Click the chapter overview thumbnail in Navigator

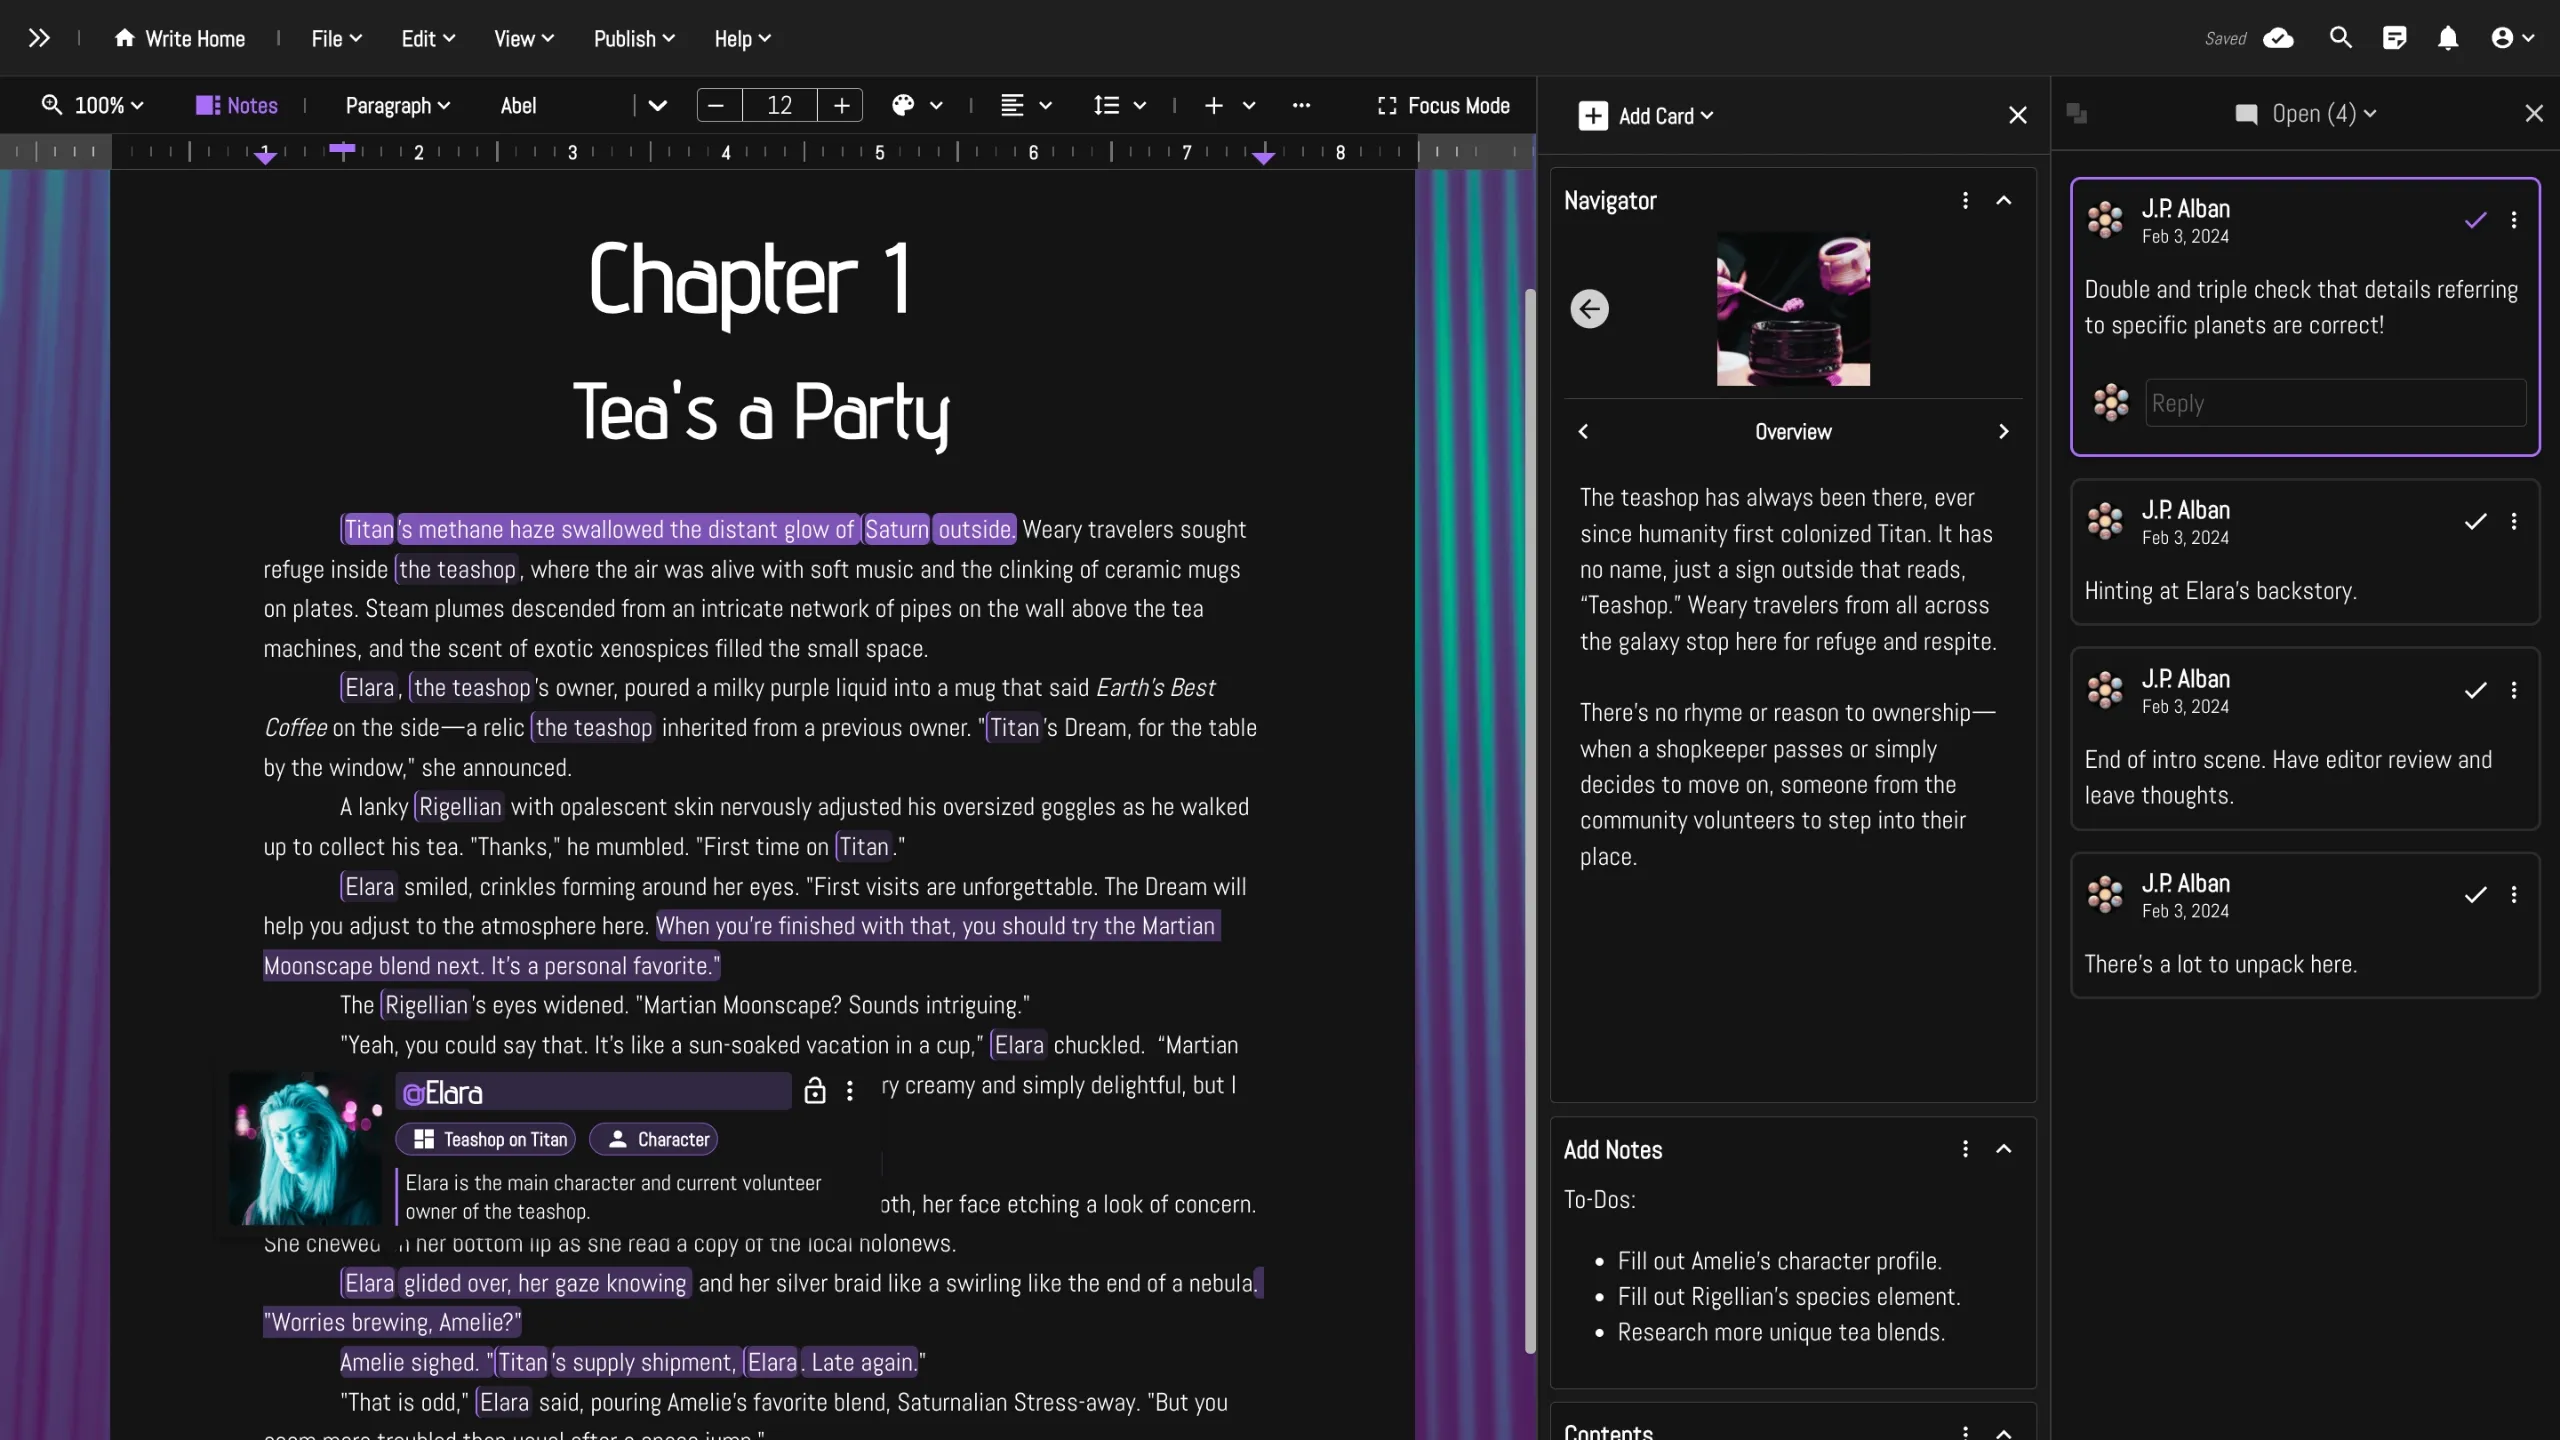(1790, 308)
